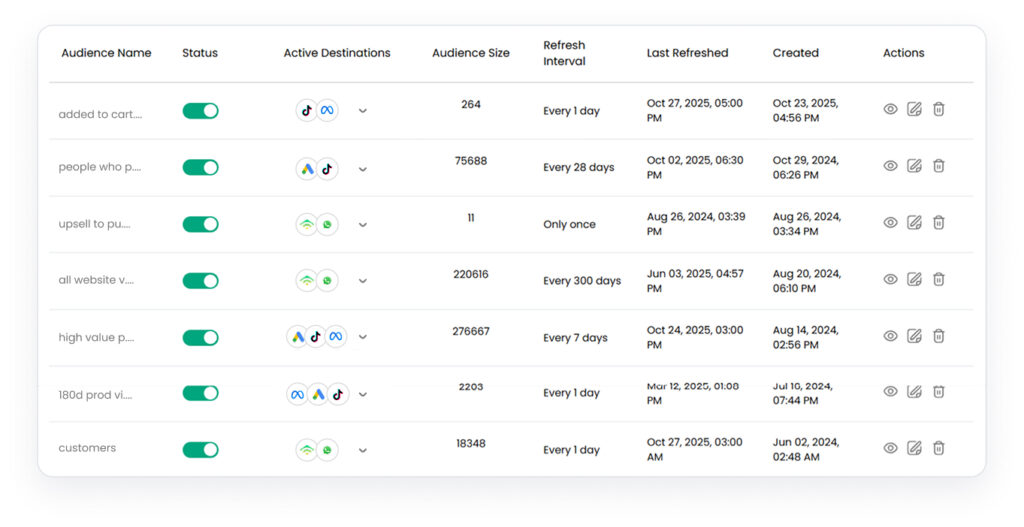This screenshot has width=1024, height=527.
Task: Disable the customers audience status switch
Action: [x=200, y=450]
